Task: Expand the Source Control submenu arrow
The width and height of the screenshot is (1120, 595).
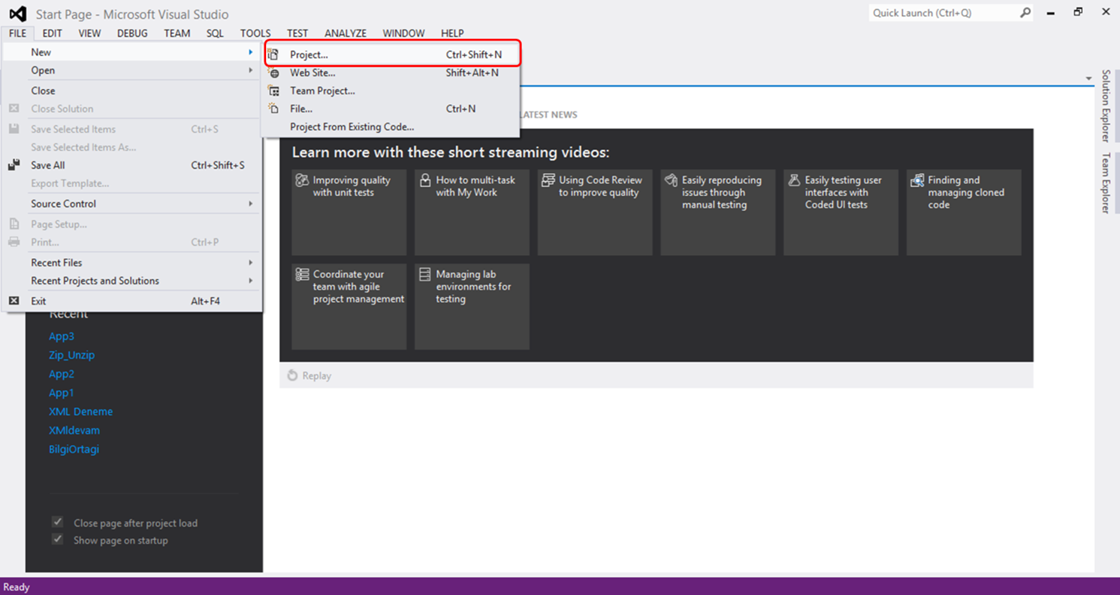Action: pyautogui.click(x=251, y=204)
